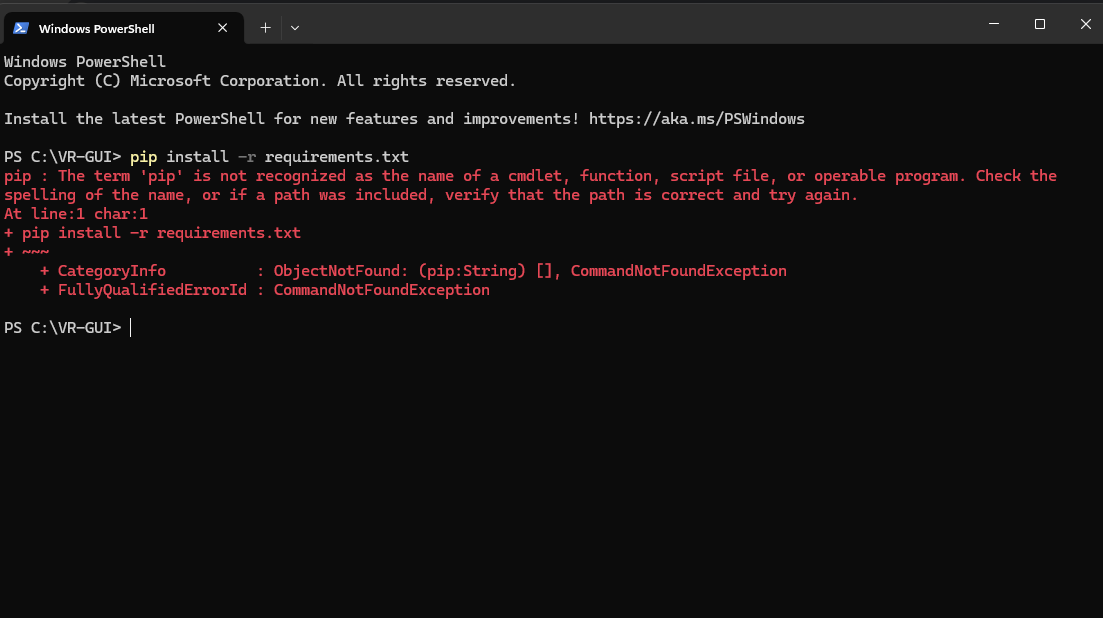Click 'ObjectNotFound' in the error output
This screenshot has height=618, width=1103.
click(x=336, y=271)
